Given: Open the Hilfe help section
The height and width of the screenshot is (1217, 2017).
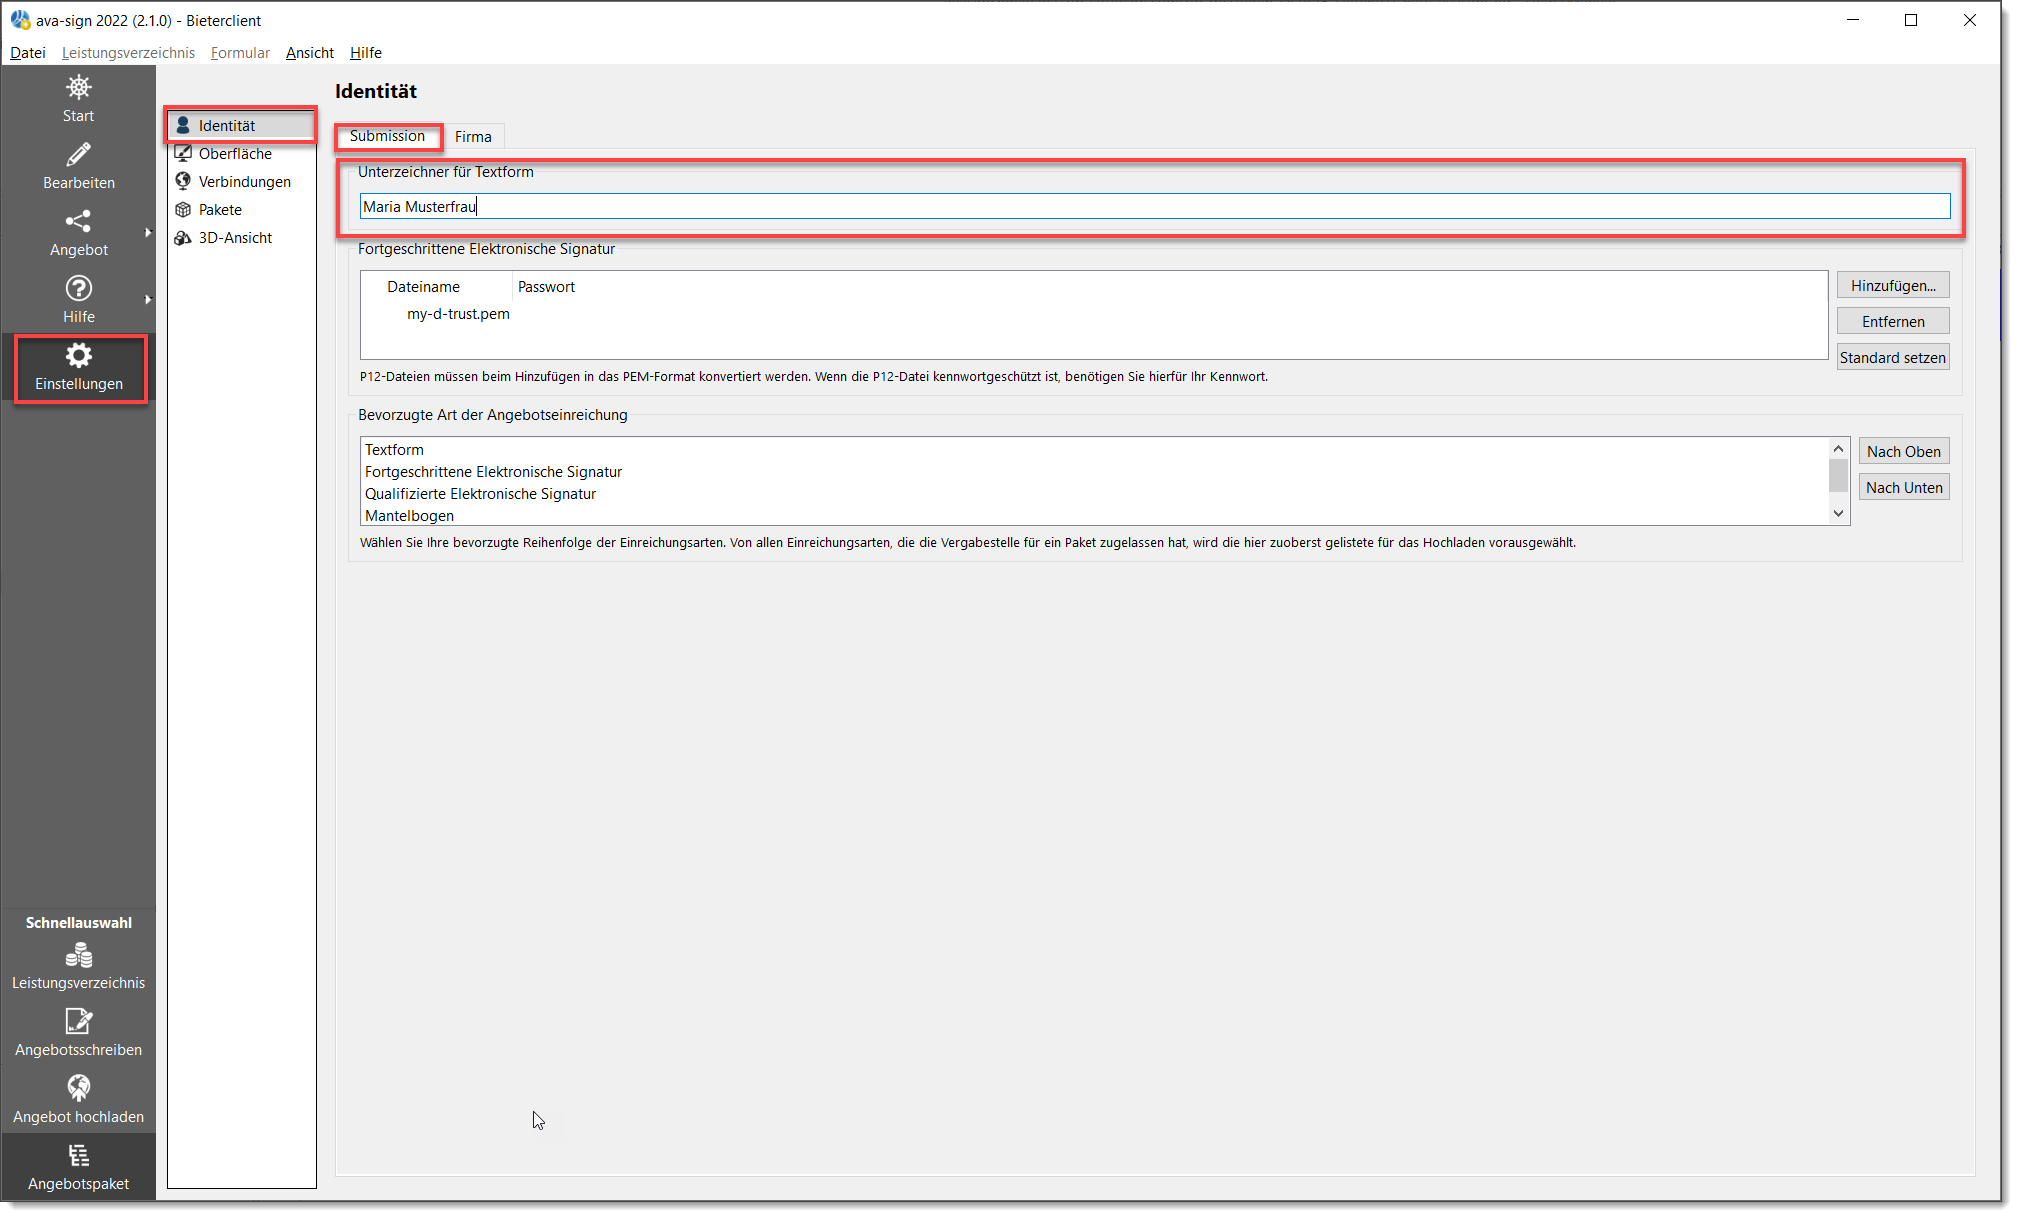Looking at the screenshot, I should [78, 299].
